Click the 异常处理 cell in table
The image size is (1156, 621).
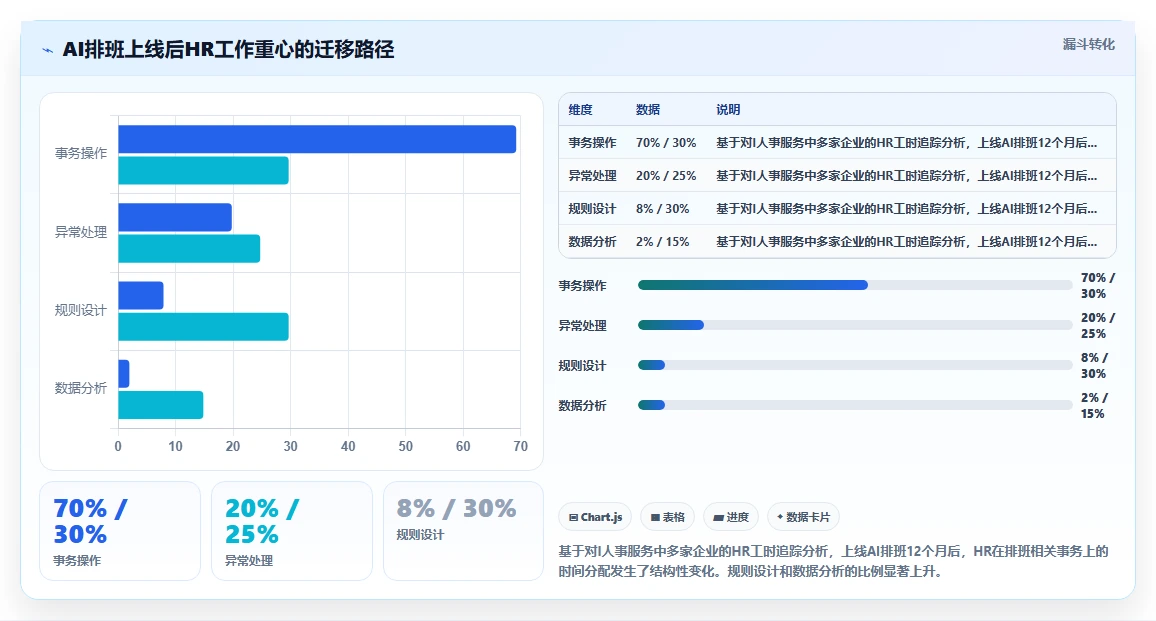[x=592, y=176]
